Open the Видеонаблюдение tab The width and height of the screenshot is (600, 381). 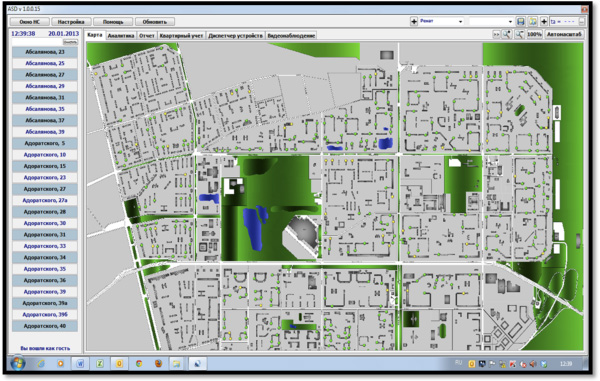tap(291, 36)
